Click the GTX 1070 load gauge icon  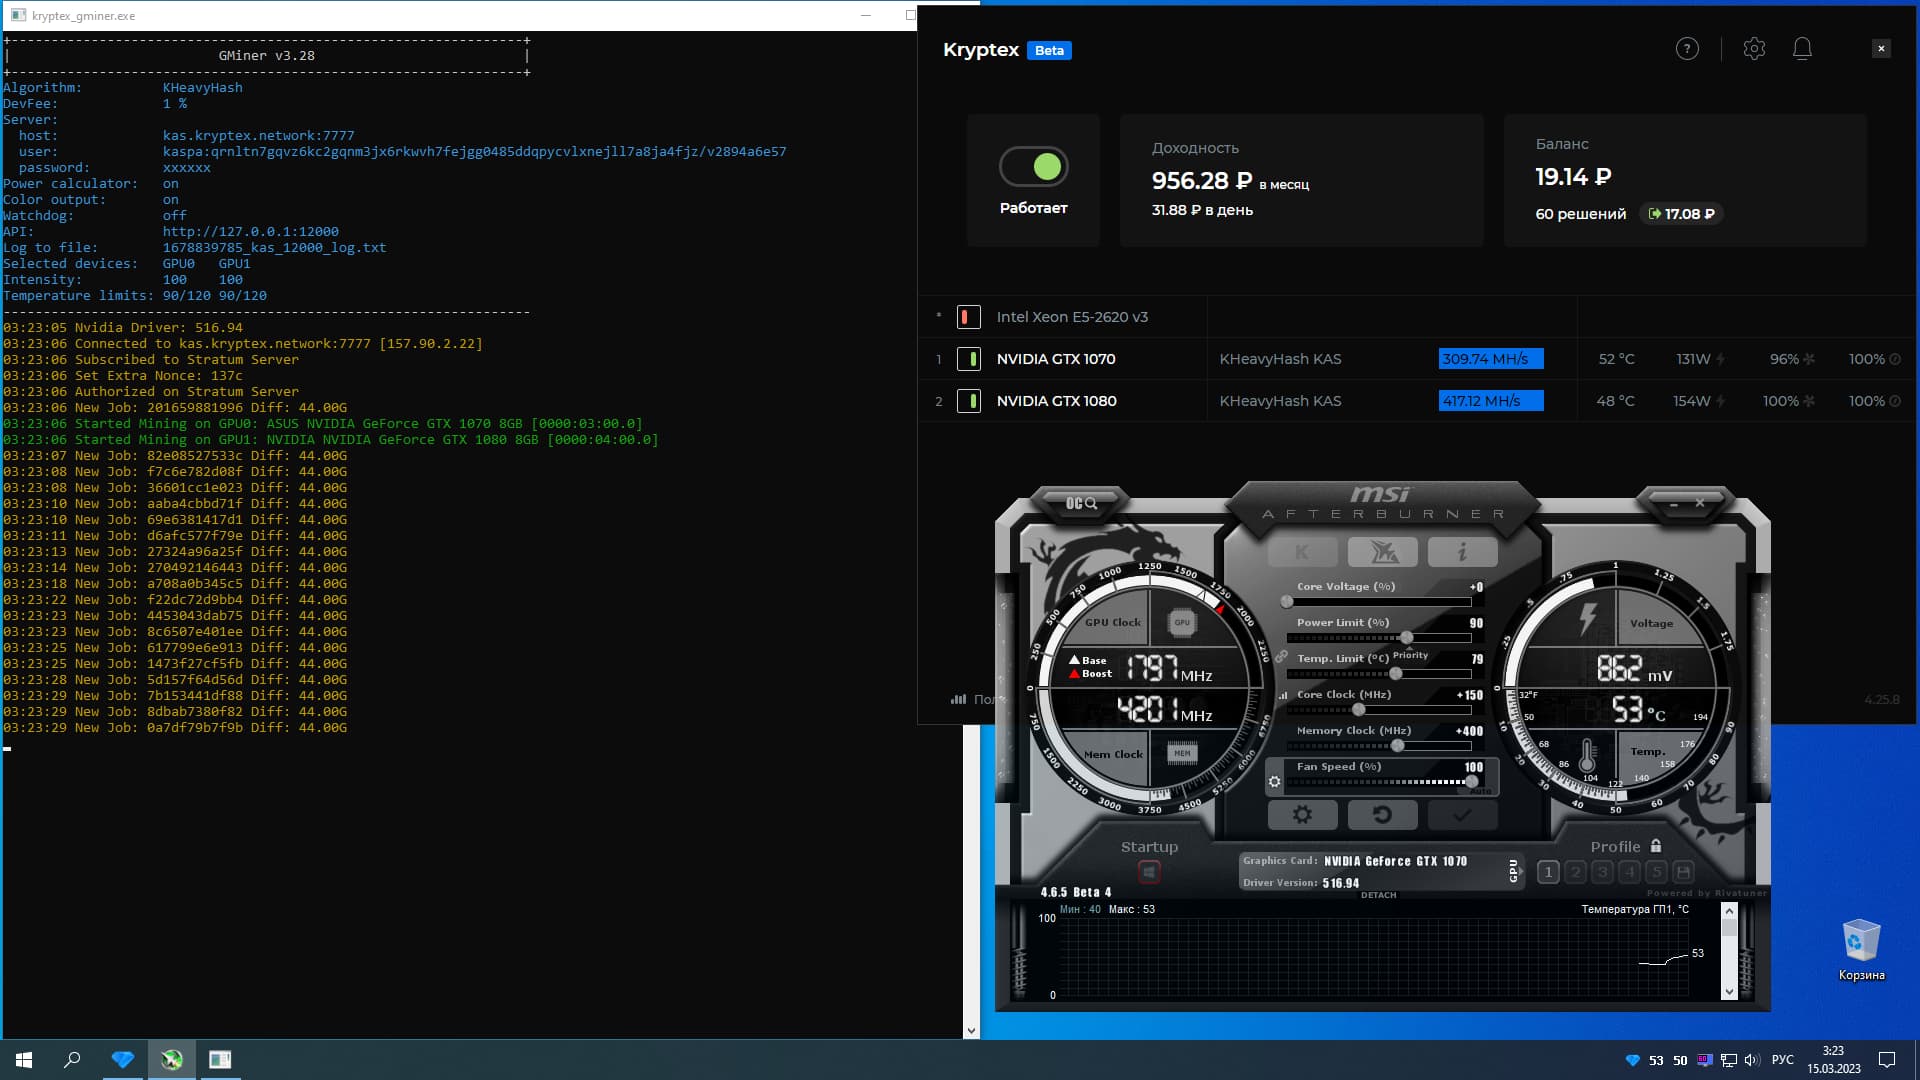[x=1895, y=359]
